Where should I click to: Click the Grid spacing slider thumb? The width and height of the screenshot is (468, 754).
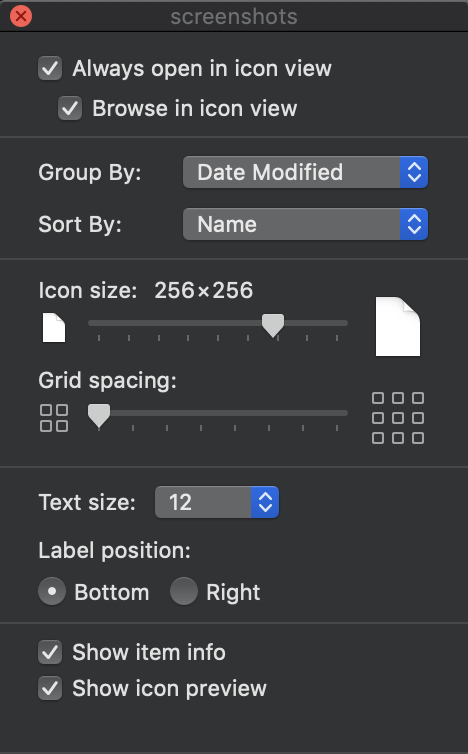click(x=99, y=416)
